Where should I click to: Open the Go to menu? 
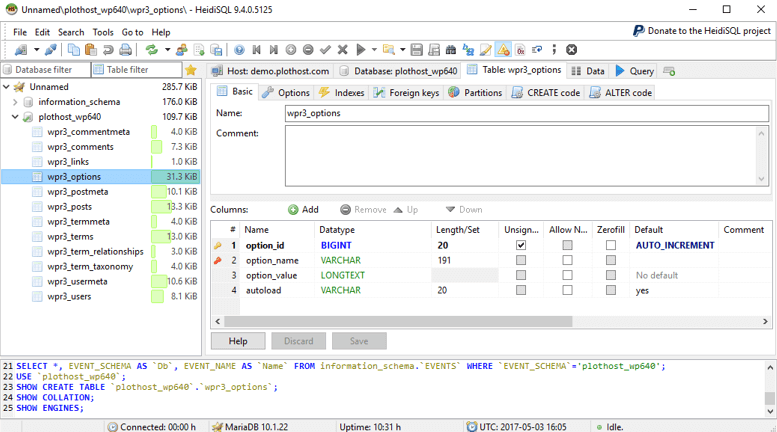click(x=132, y=32)
